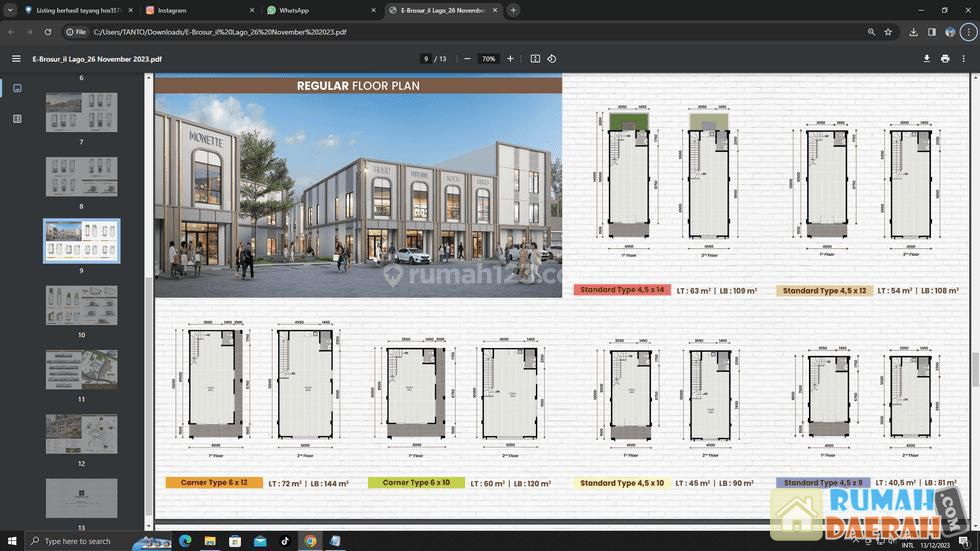
Task: Rotate the PDF counterclockwise
Action: click(x=552, y=59)
